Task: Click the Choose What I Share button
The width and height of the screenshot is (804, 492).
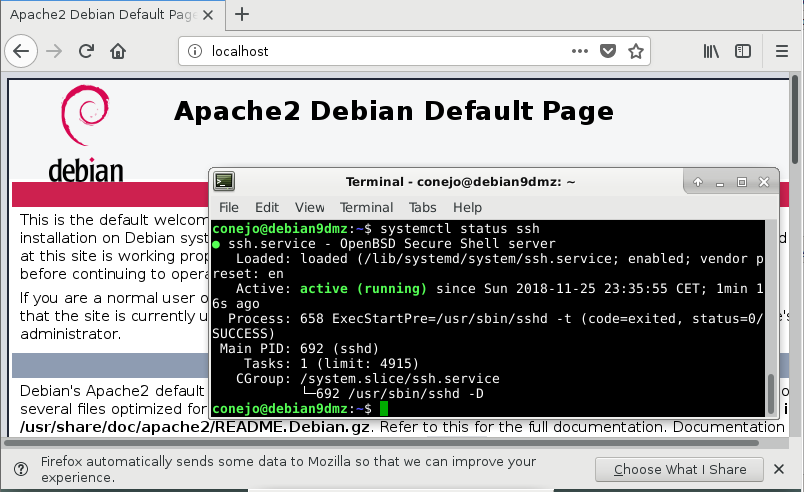Action: pyautogui.click(x=680, y=469)
